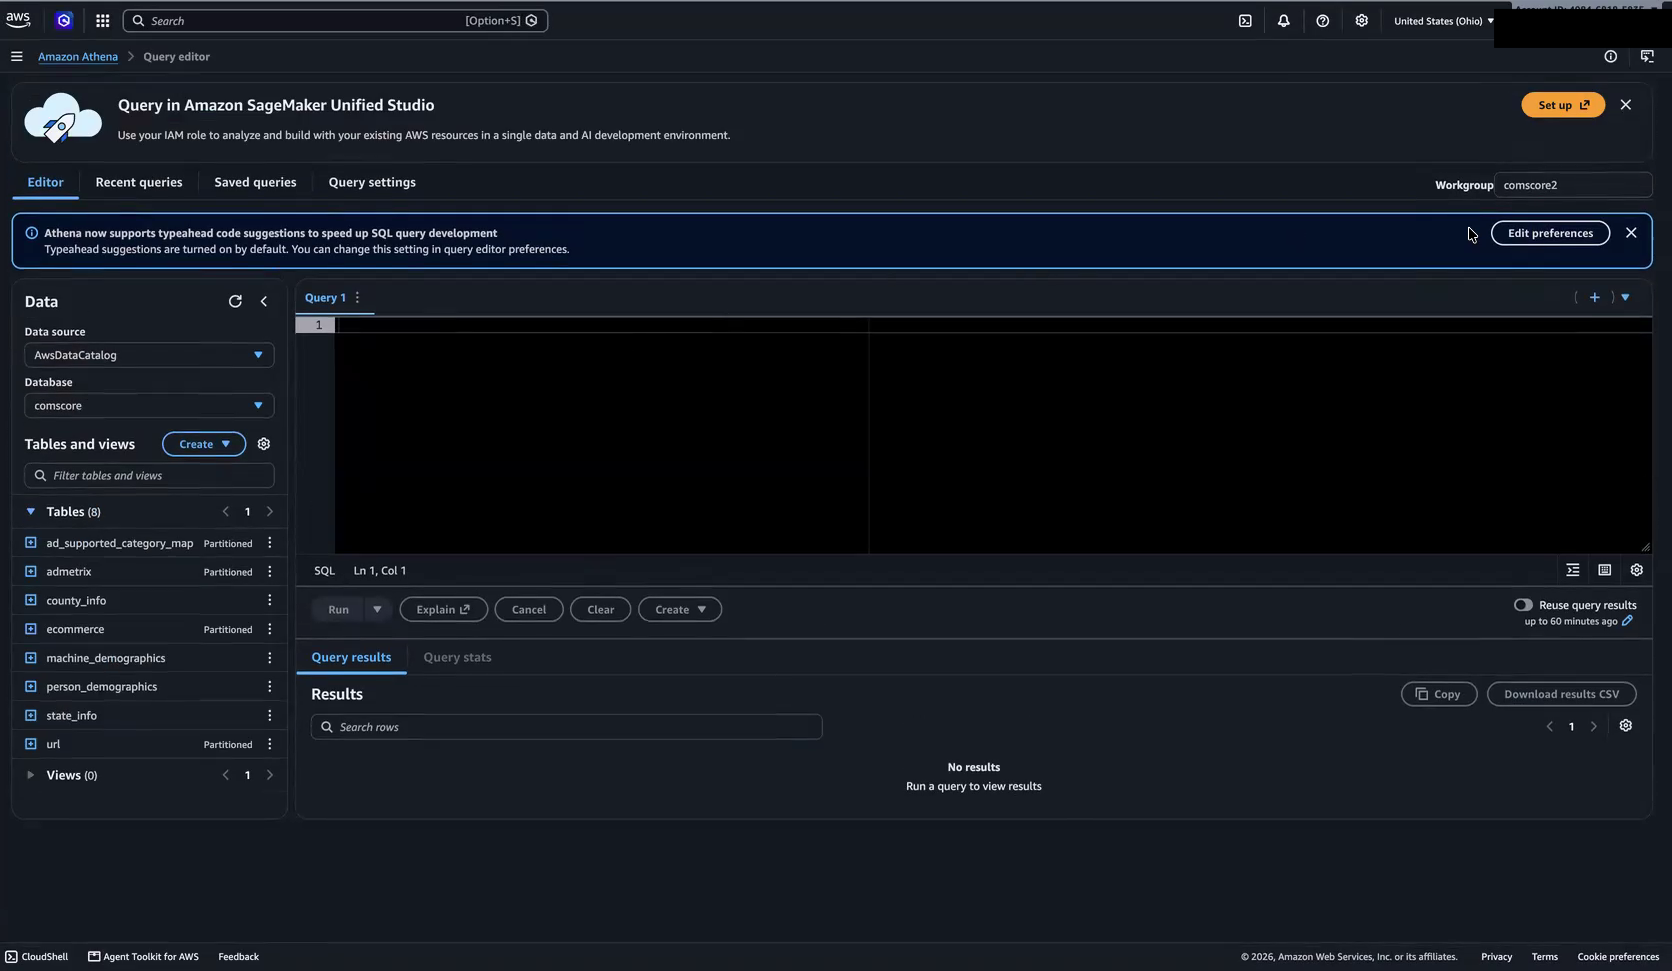1672x971 pixels.
Task: Switch to Query stats tab
Action: click(457, 657)
